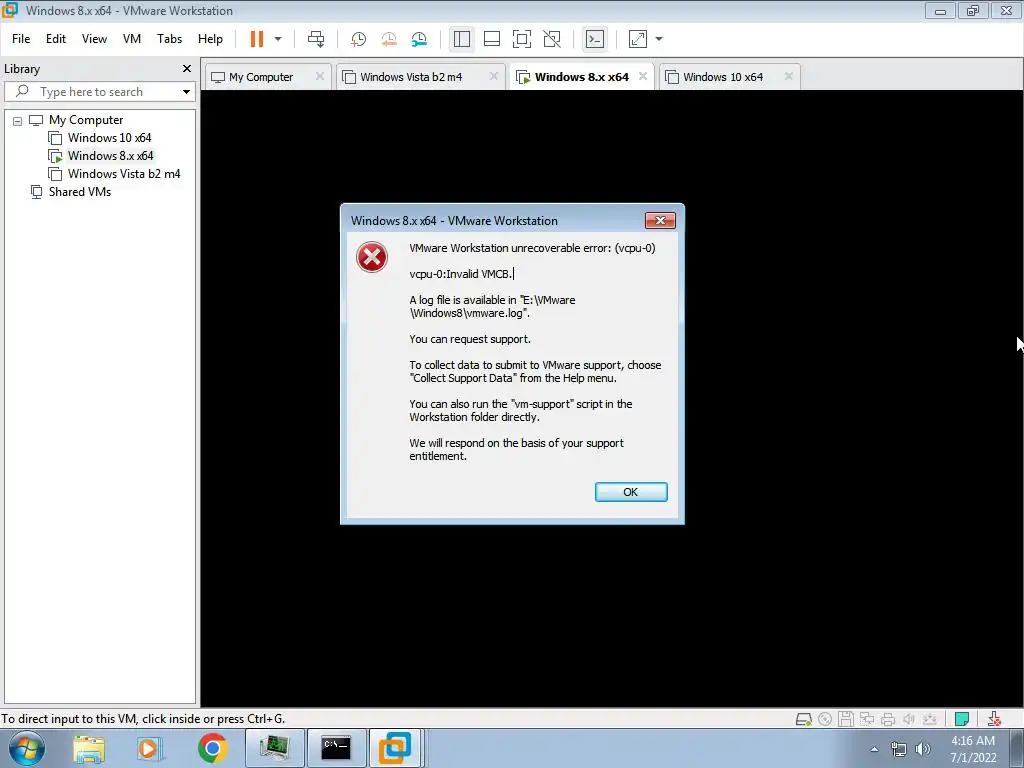The height and width of the screenshot is (768, 1024).
Task: Close the error dialog with red X
Action: pos(660,221)
